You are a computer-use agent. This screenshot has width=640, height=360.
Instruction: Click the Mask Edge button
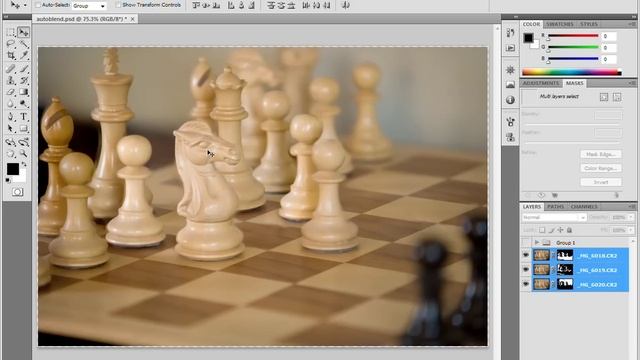pos(601,154)
